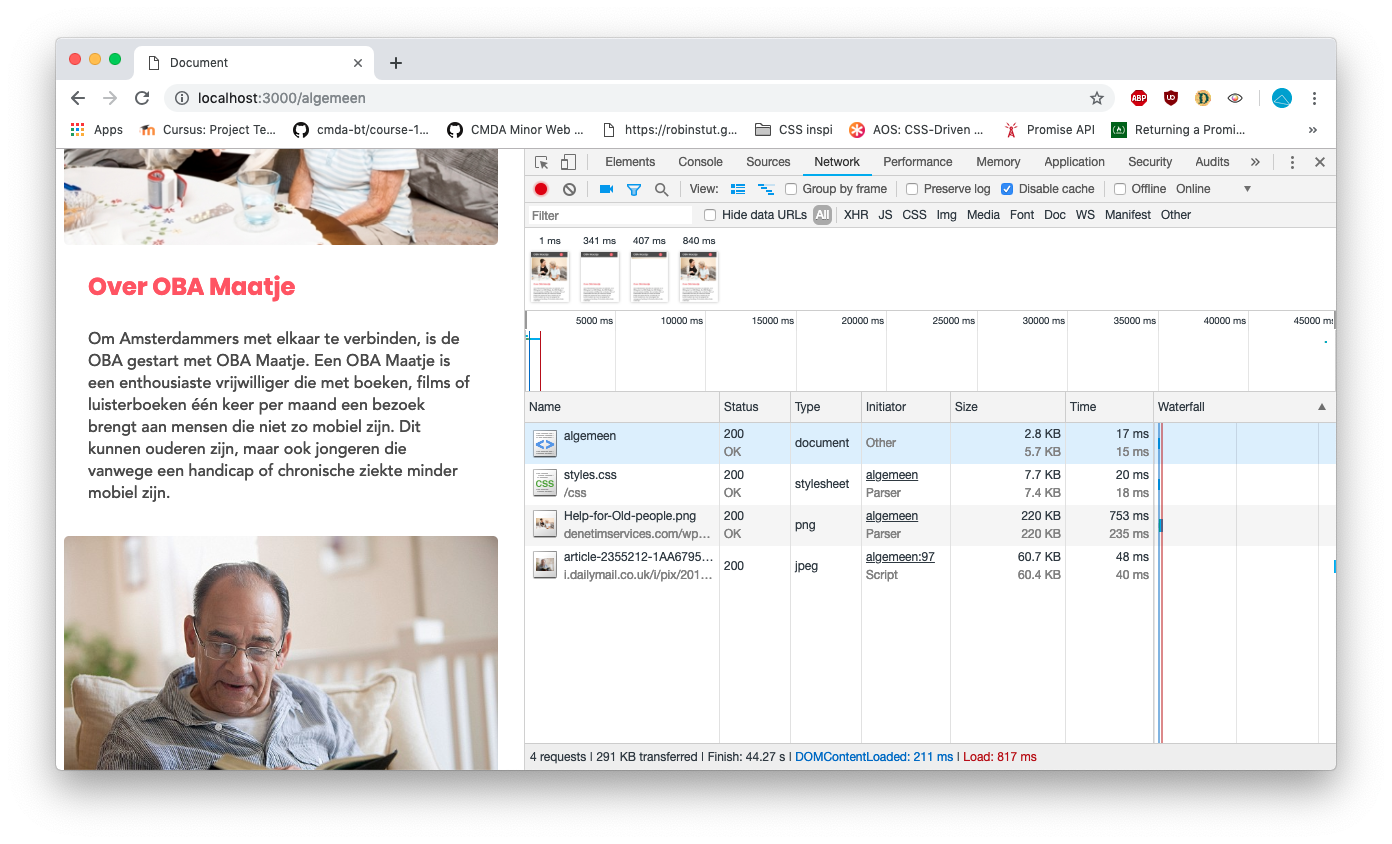The image size is (1392, 844).
Task: Select the All filter type
Action: [x=822, y=215]
